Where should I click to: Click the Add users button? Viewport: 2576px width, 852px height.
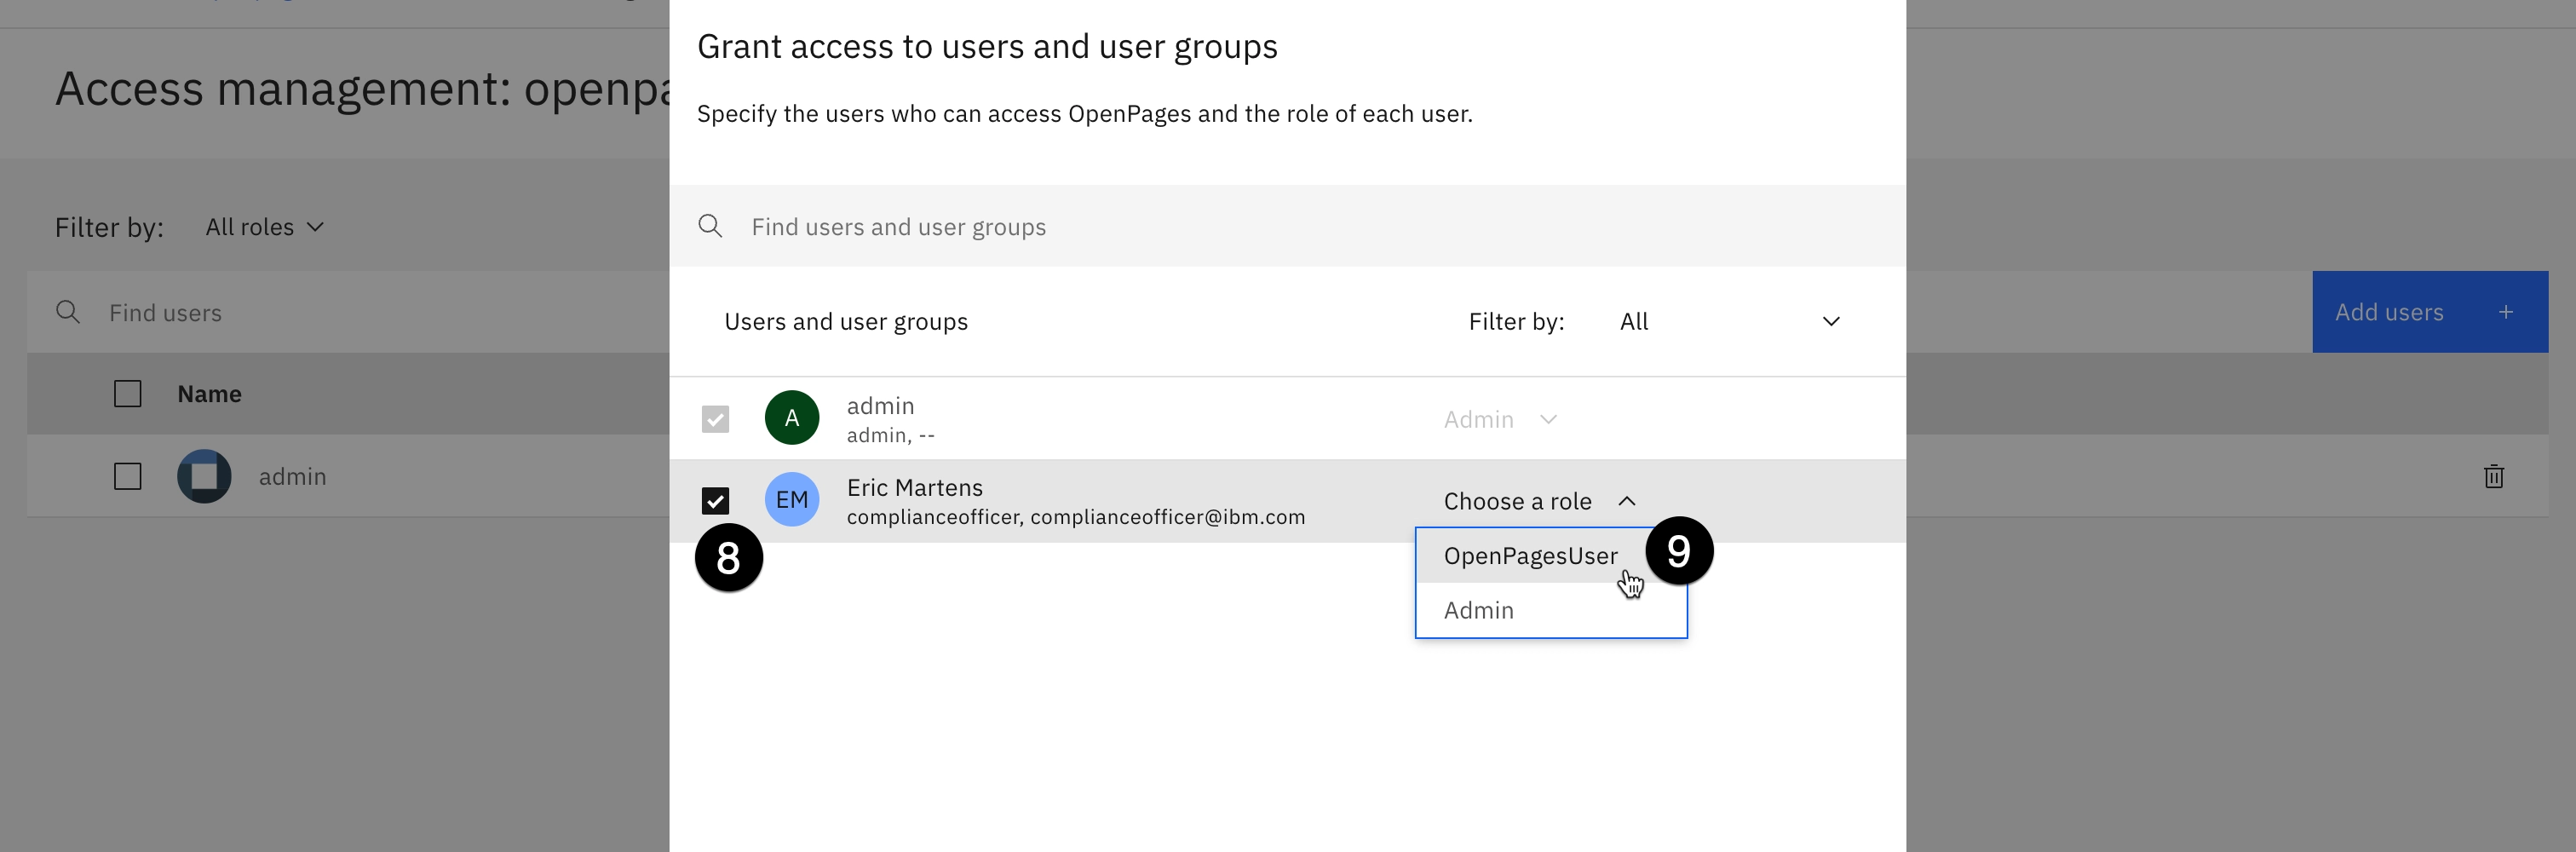tap(2430, 312)
